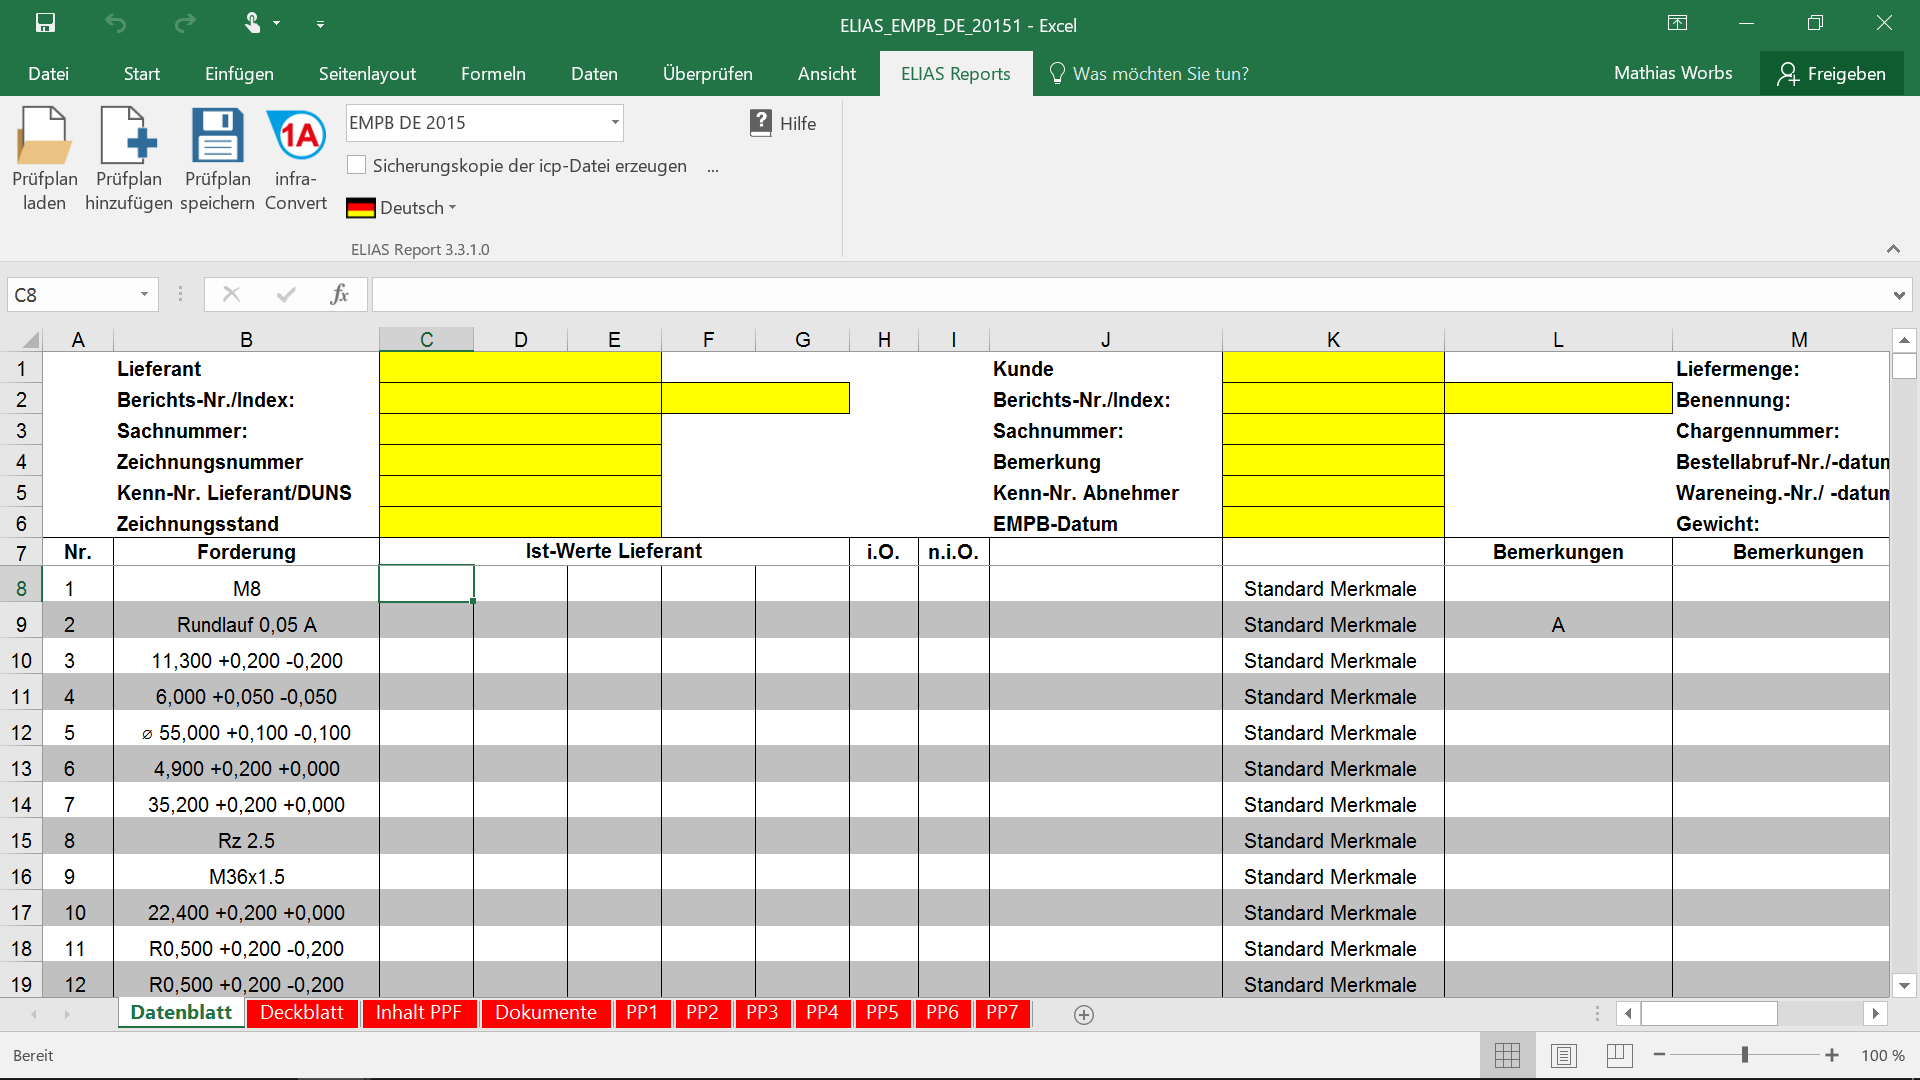The height and width of the screenshot is (1080, 1920).
Task: Switch to page layout view icon
Action: (x=1563, y=1055)
